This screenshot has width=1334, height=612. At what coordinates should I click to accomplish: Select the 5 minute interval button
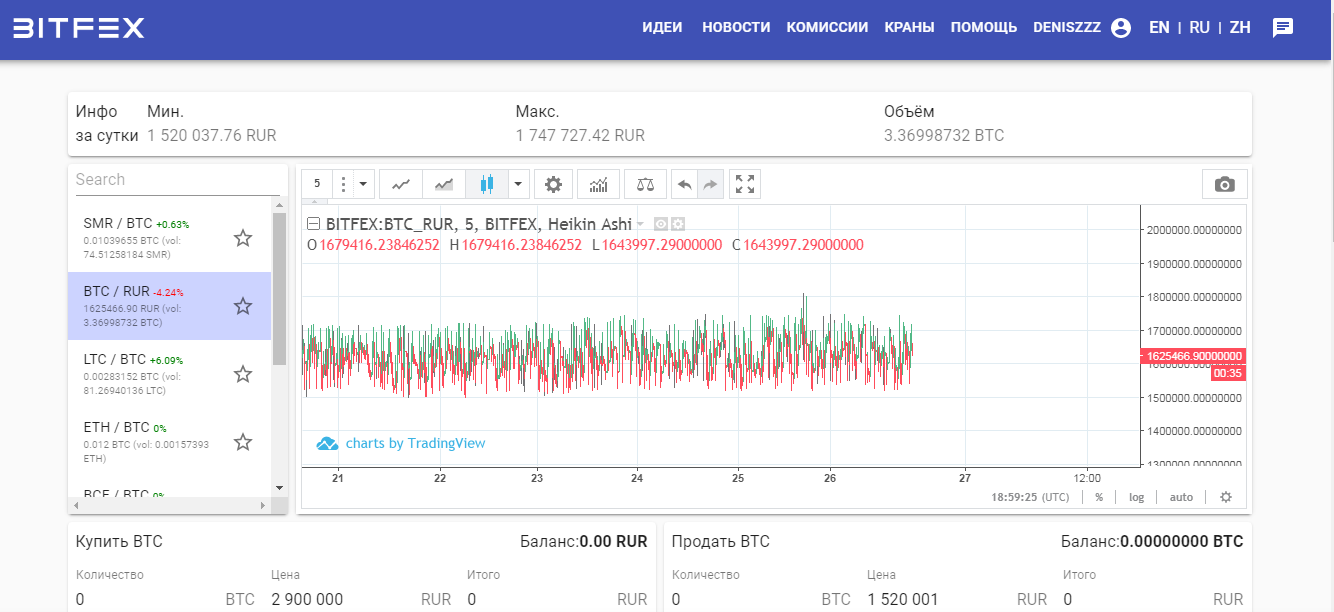tap(317, 184)
